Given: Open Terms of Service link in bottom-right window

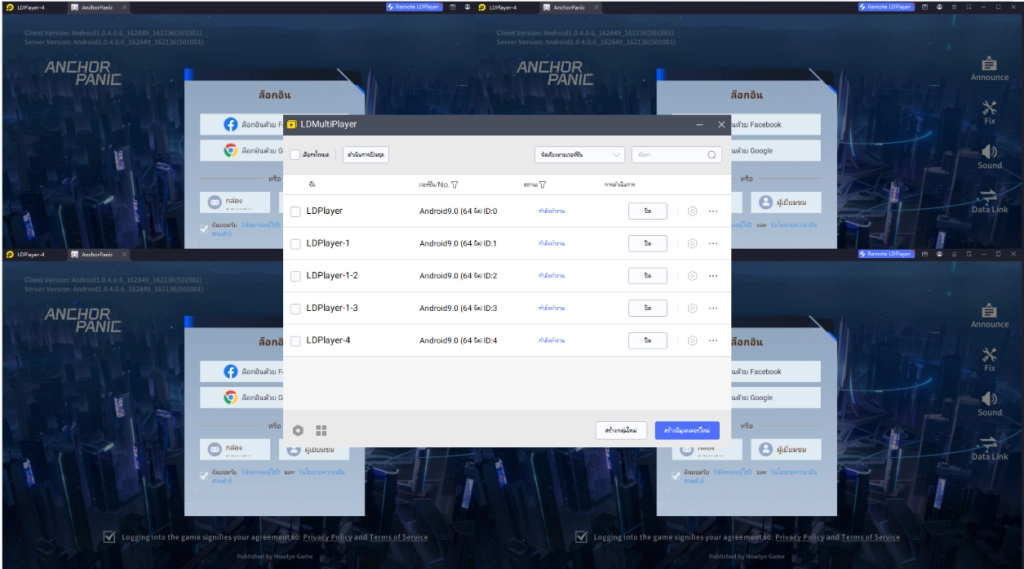Looking at the screenshot, I should point(870,537).
